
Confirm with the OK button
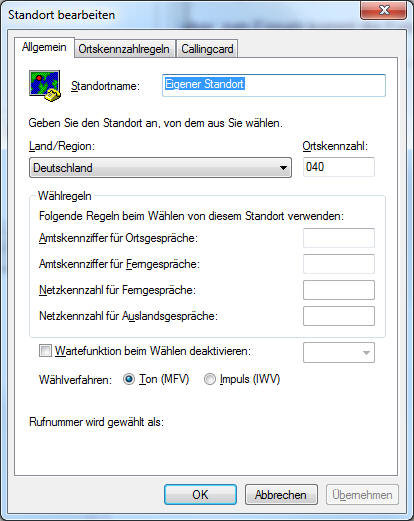point(200,495)
